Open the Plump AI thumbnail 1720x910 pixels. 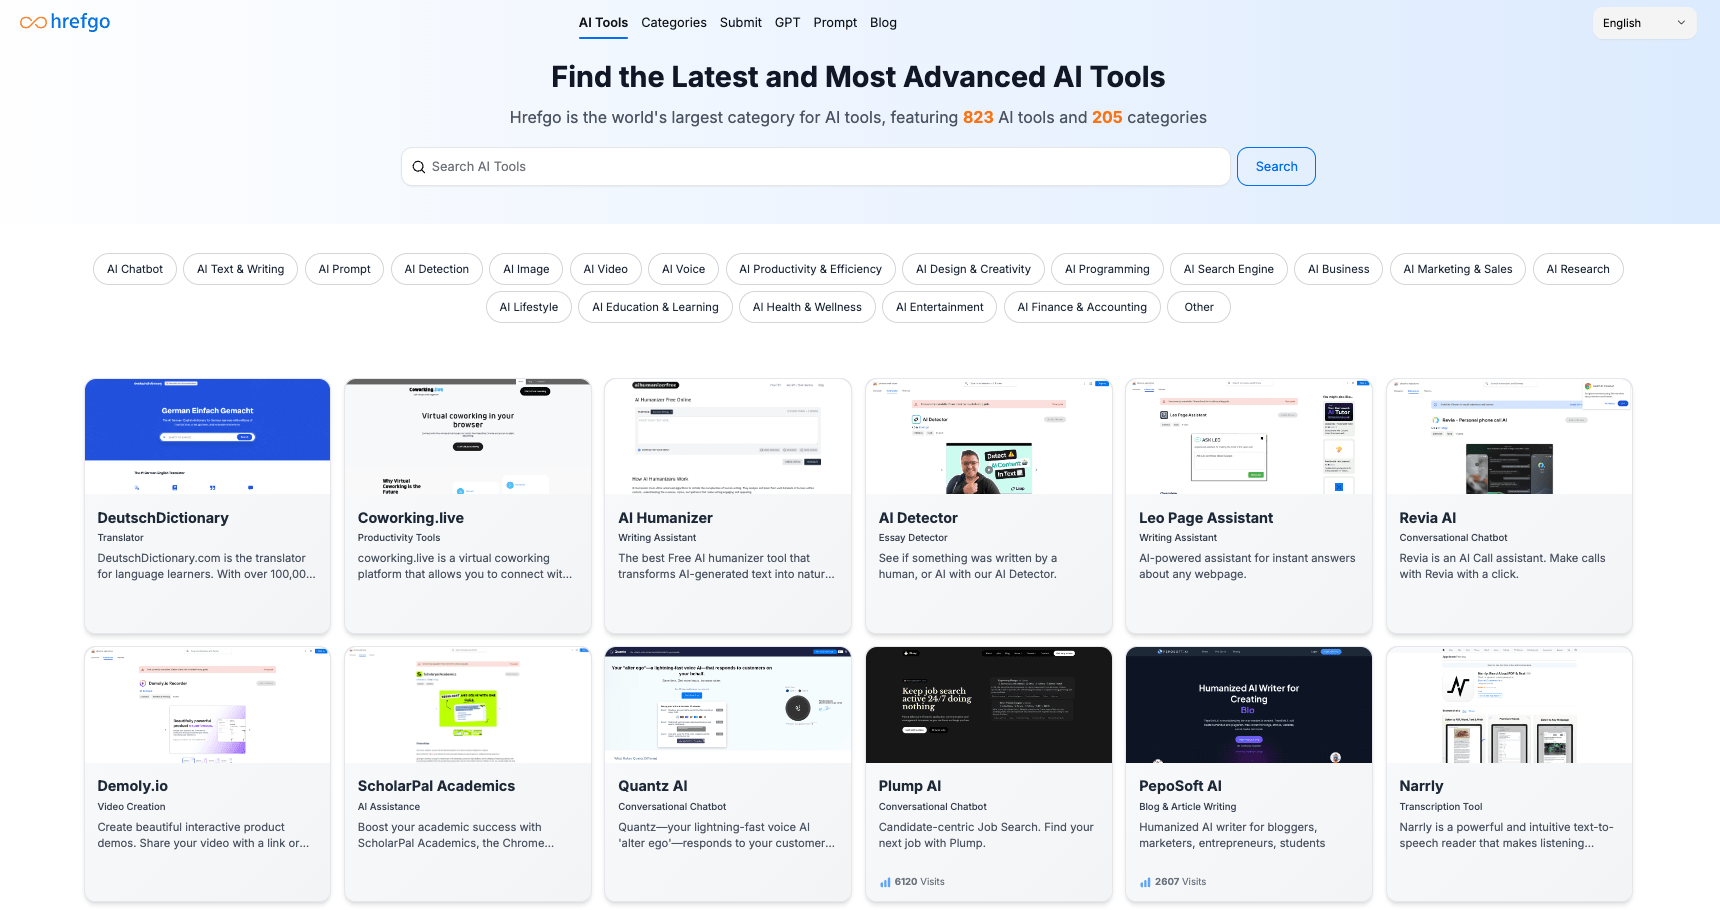tap(989, 705)
